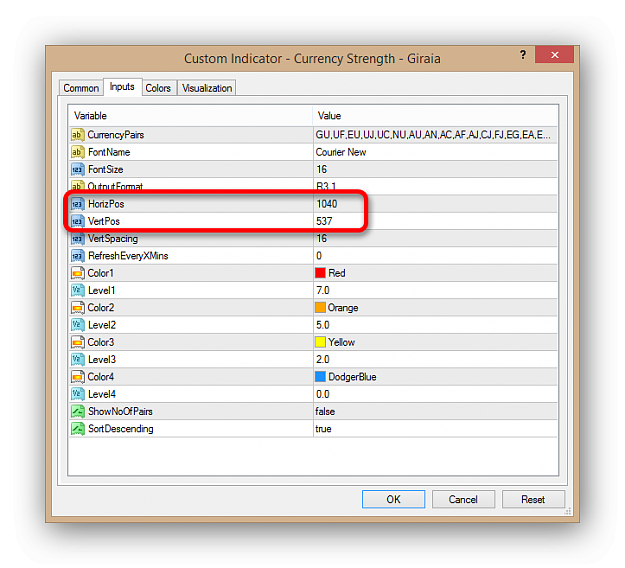The height and width of the screenshot is (568, 625).
Task: Click the Color1 color type icon
Action: coord(78,273)
